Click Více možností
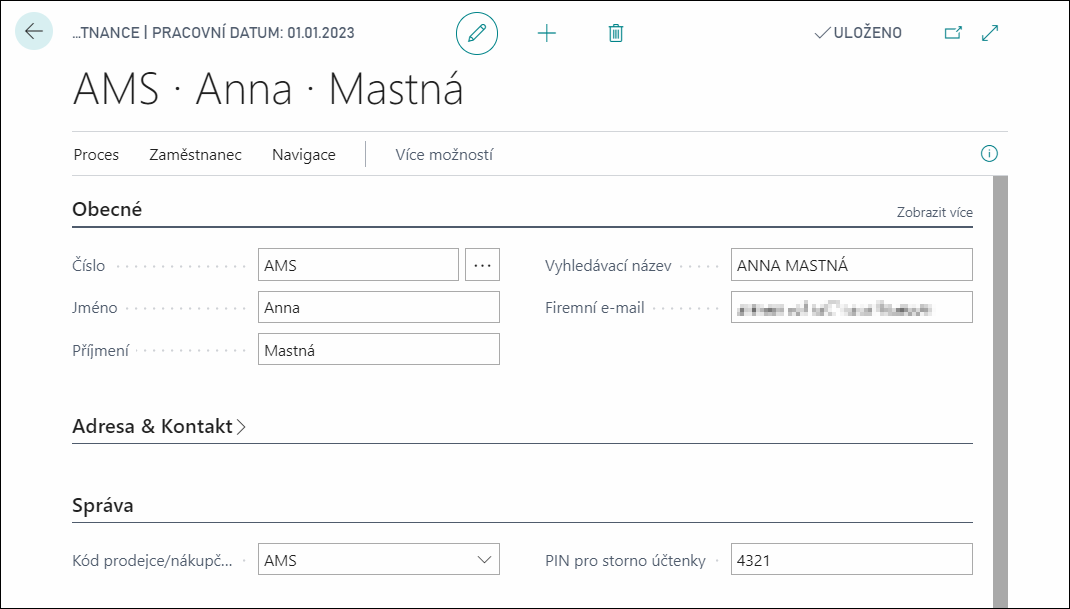 point(444,155)
